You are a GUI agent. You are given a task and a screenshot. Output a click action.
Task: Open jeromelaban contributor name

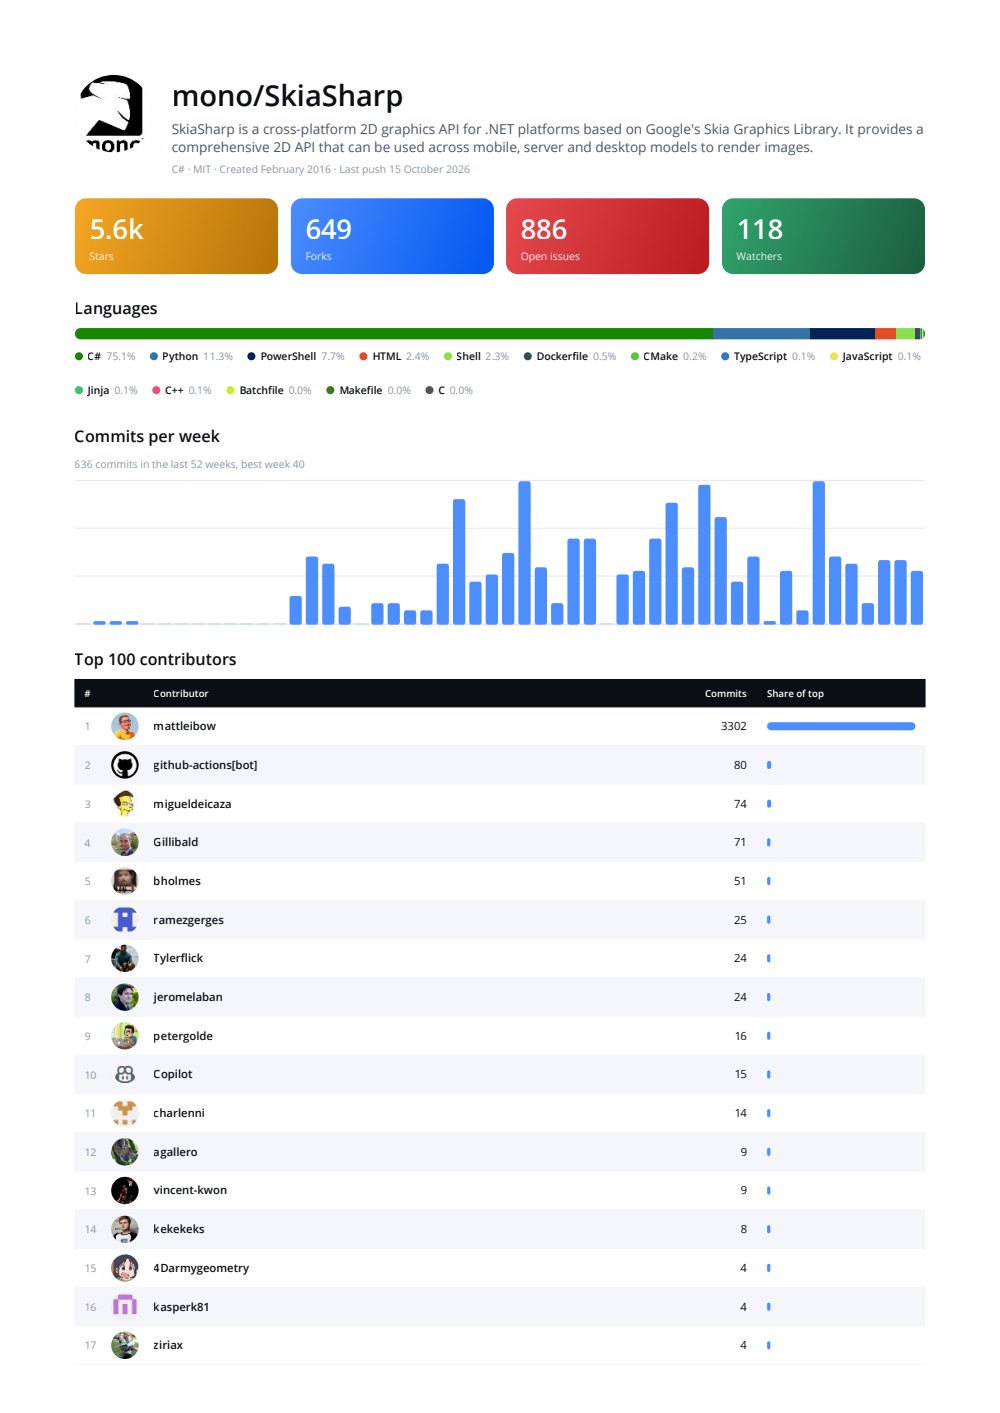pyautogui.click(x=188, y=997)
